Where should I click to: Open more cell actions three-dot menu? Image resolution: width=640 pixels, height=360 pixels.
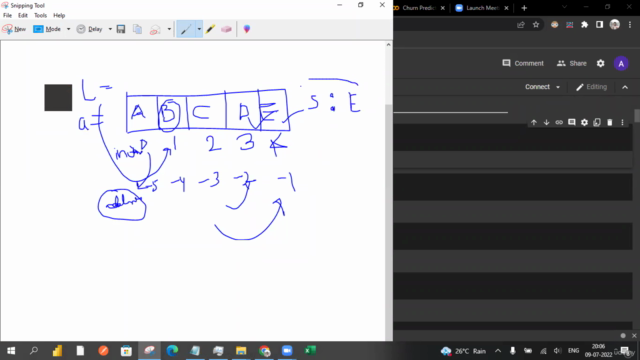622,122
